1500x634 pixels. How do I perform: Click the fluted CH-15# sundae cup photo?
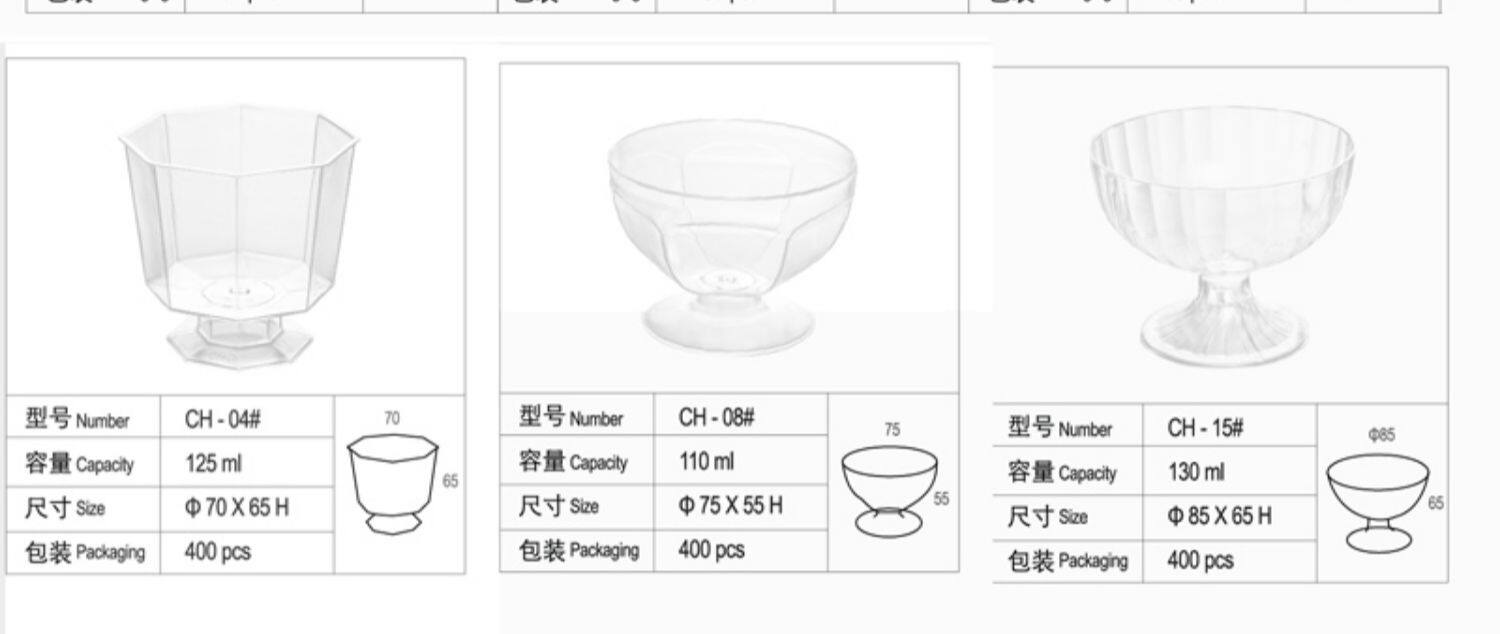tap(1222, 238)
